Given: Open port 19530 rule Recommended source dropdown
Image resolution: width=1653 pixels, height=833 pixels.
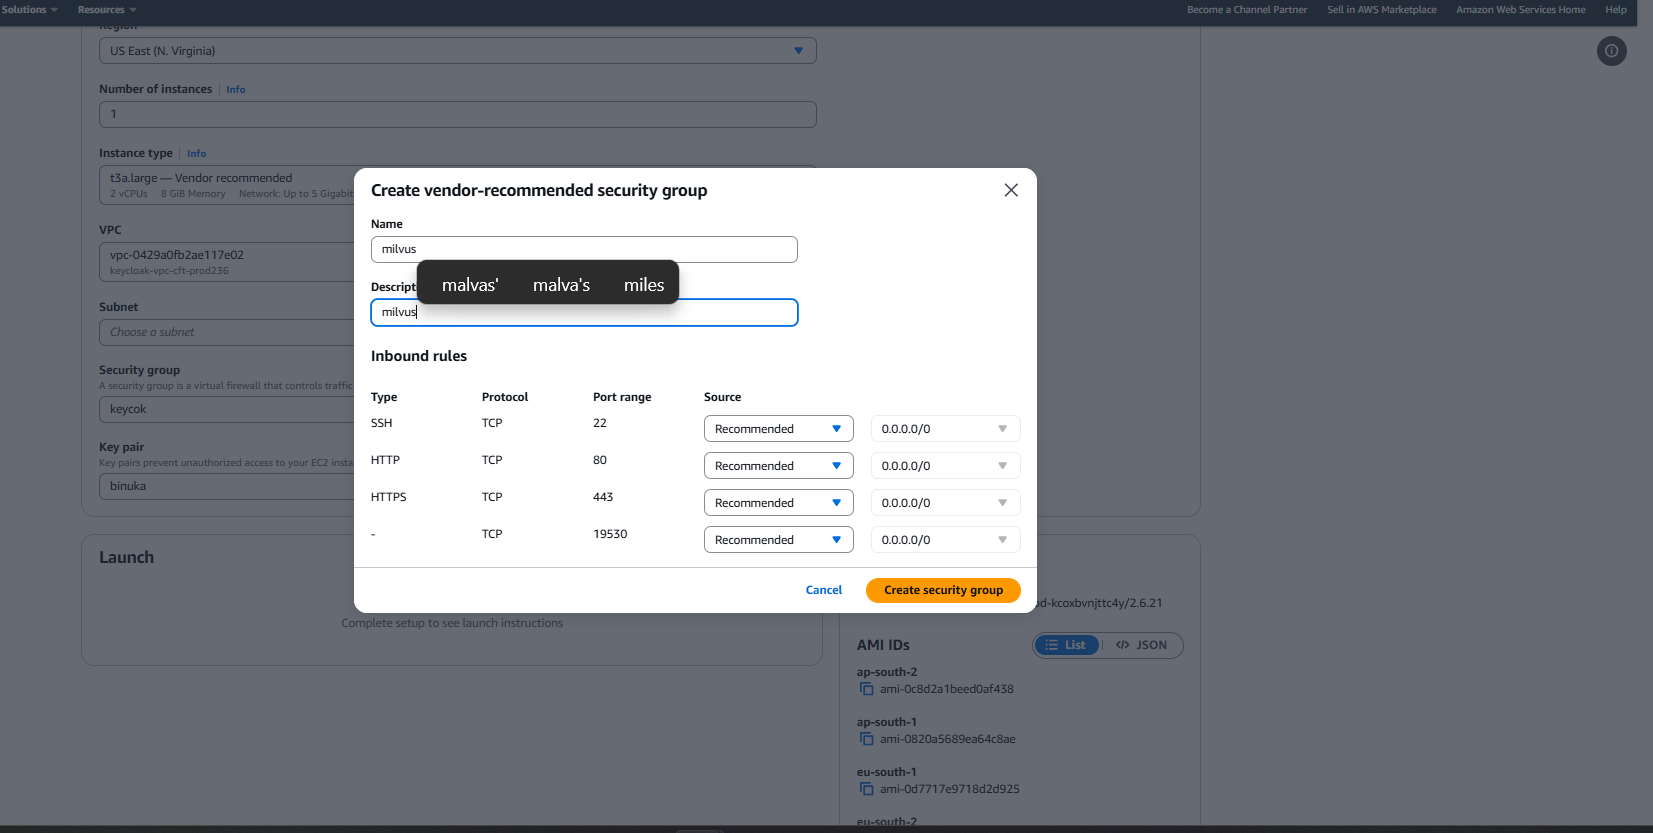Looking at the screenshot, I should pyautogui.click(x=778, y=540).
